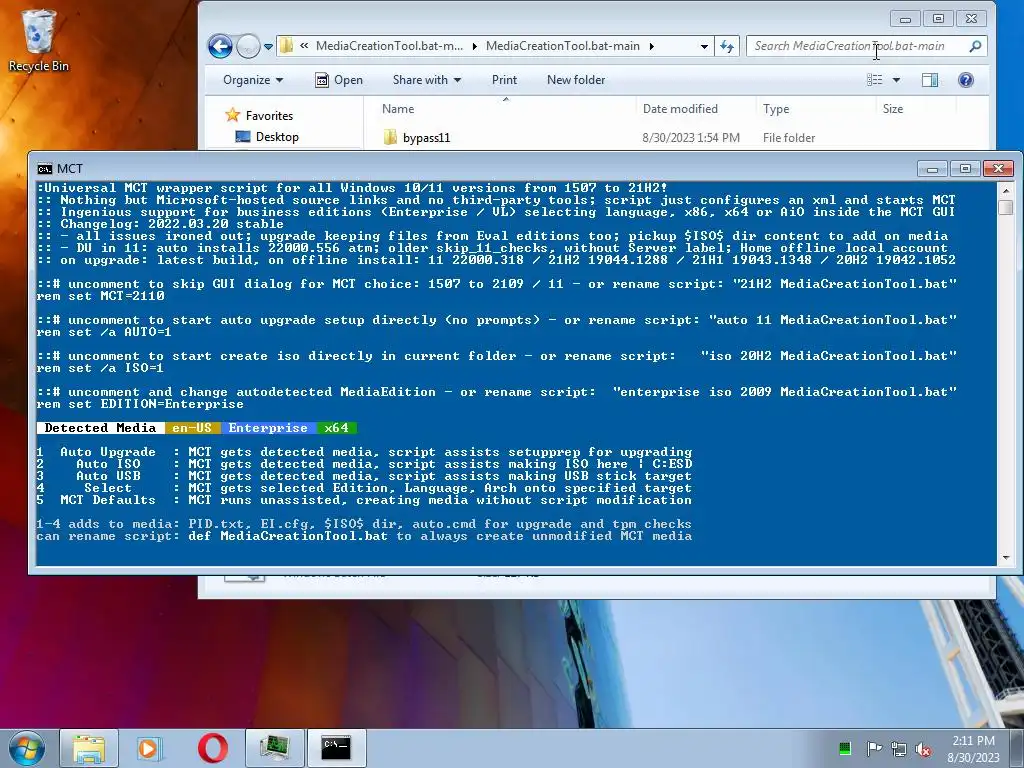Open Action Center flag icon

874,748
